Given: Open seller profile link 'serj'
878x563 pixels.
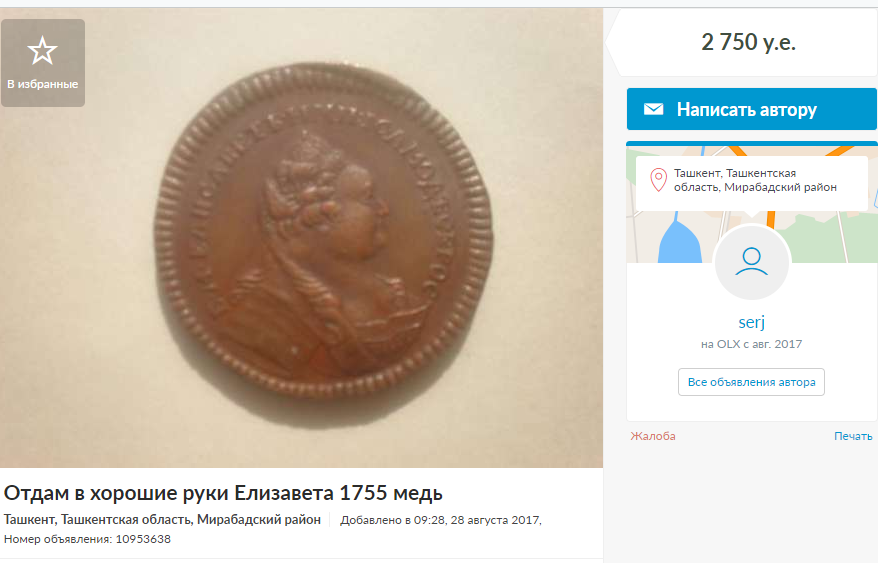Looking at the screenshot, I should [751, 322].
